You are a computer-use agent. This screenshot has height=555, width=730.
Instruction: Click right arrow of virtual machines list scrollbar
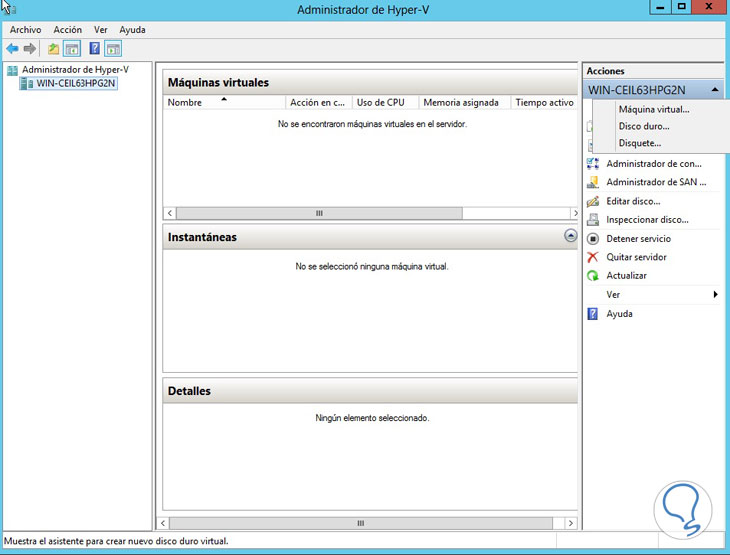[x=575, y=213]
